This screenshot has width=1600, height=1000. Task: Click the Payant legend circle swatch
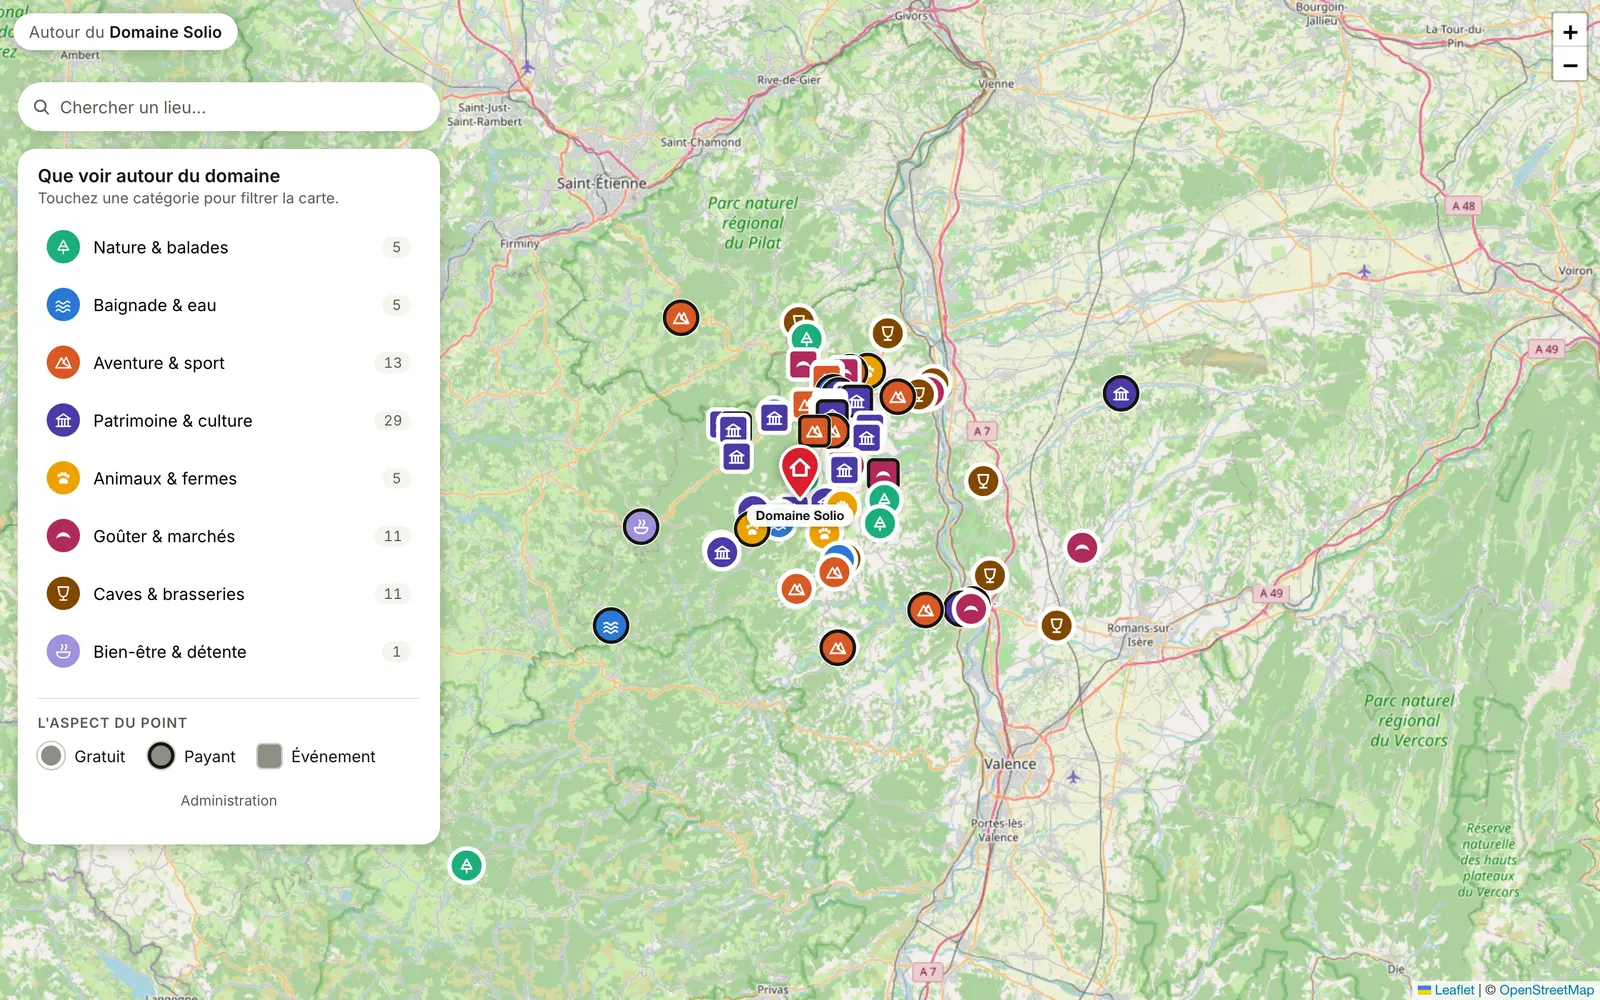161,756
